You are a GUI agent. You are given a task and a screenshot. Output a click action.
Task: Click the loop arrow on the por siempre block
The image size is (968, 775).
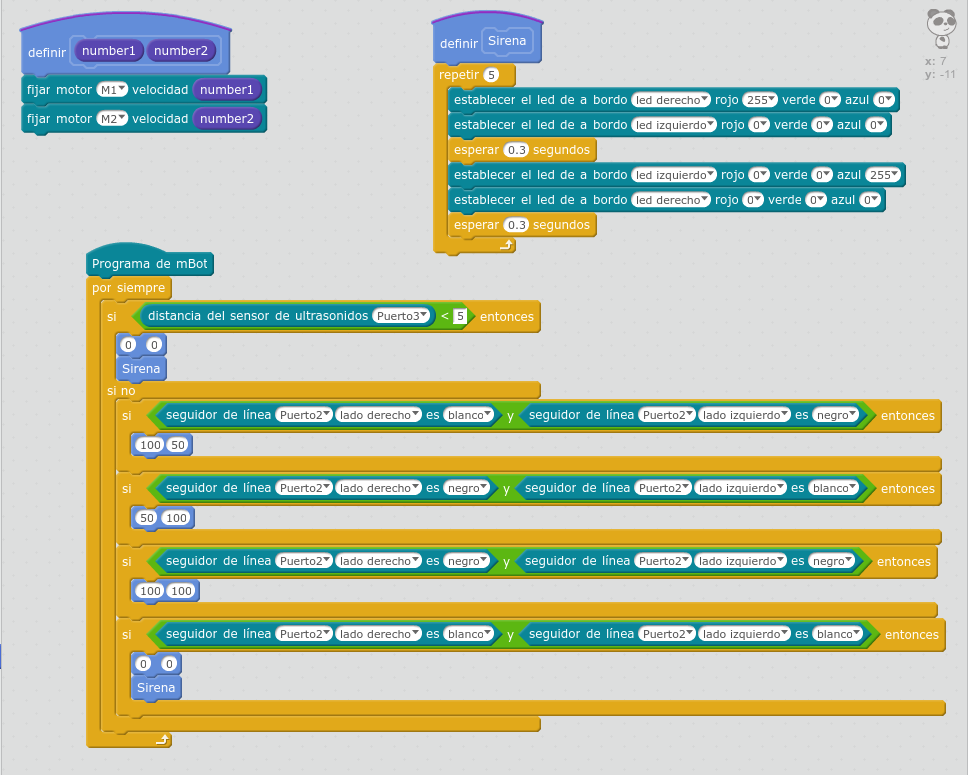pos(164,740)
